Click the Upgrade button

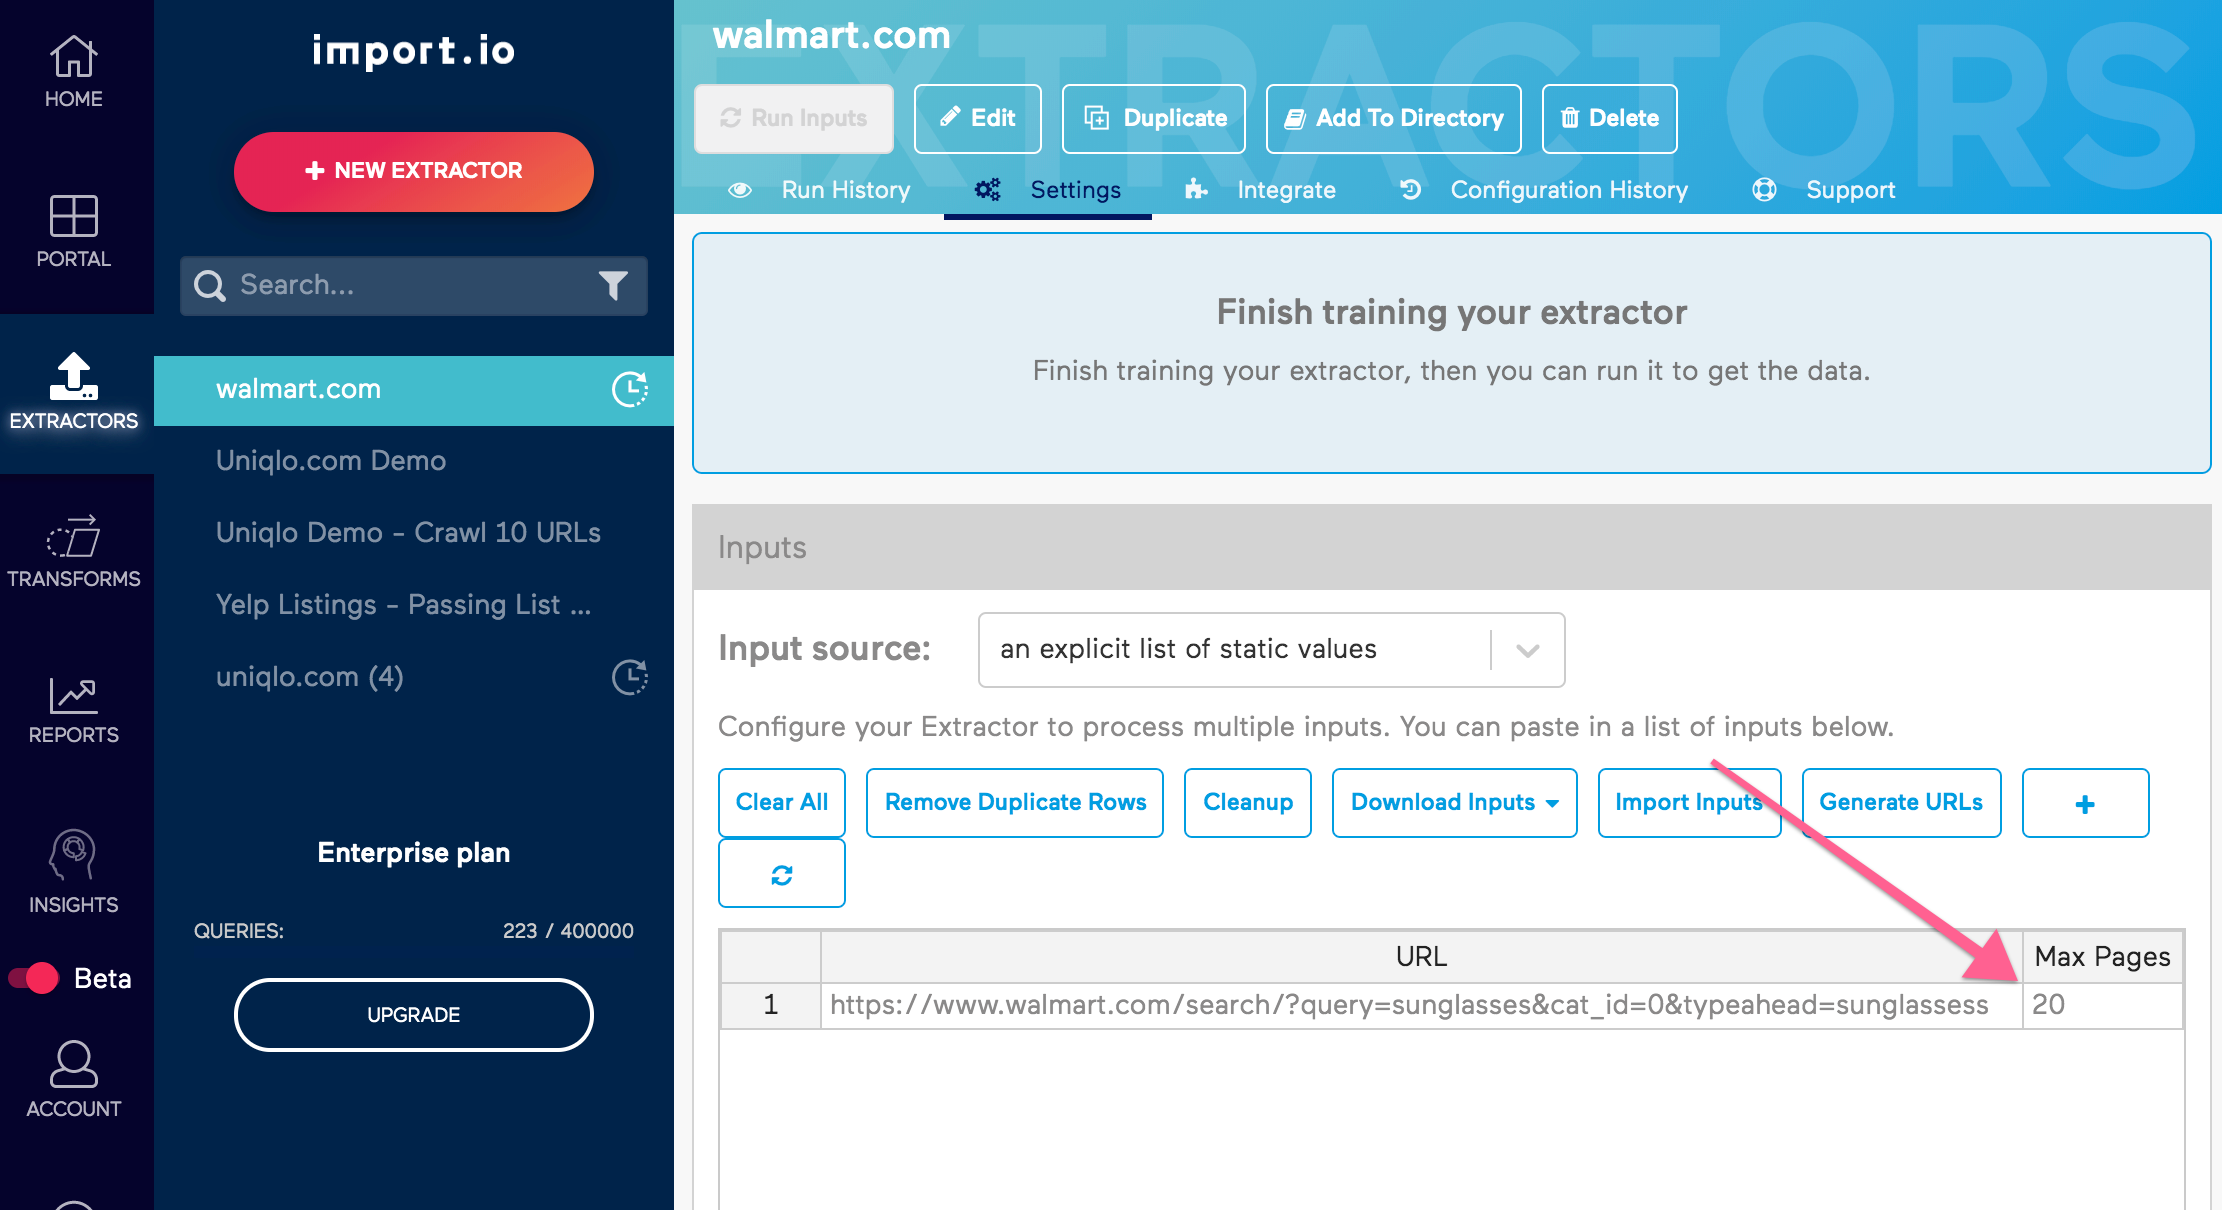click(413, 1015)
